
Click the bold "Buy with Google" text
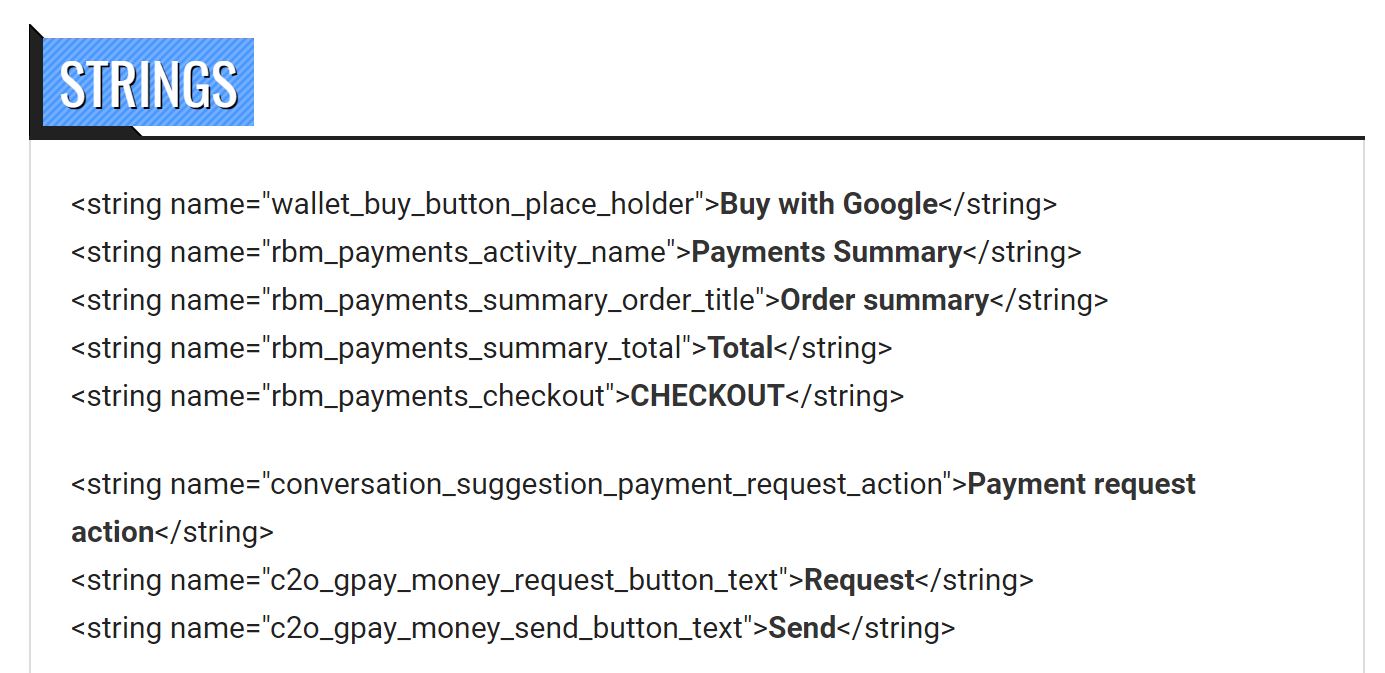828,204
